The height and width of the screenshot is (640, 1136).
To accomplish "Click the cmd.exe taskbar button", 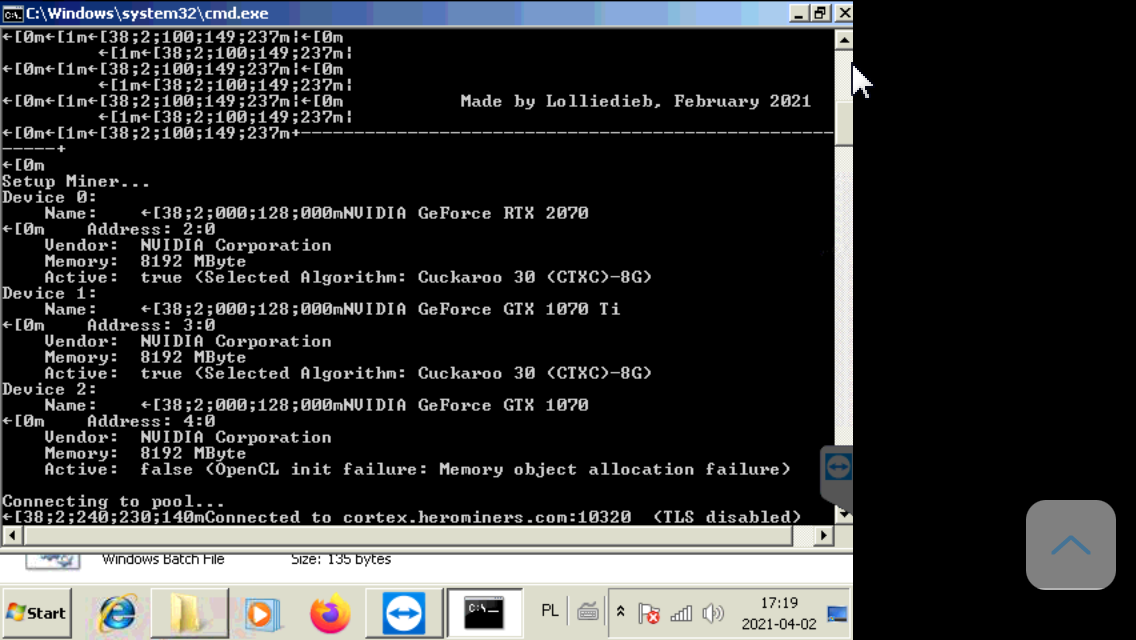I will tap(484, 613).
